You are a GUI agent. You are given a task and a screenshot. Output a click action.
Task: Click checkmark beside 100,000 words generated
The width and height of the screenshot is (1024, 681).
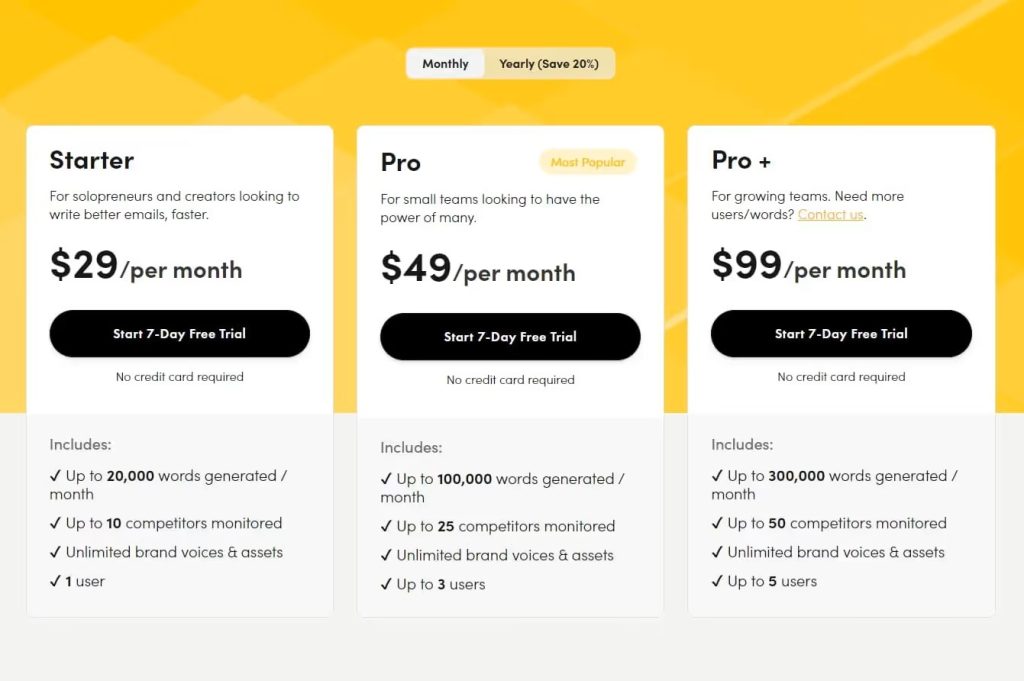tap(386, 479)
